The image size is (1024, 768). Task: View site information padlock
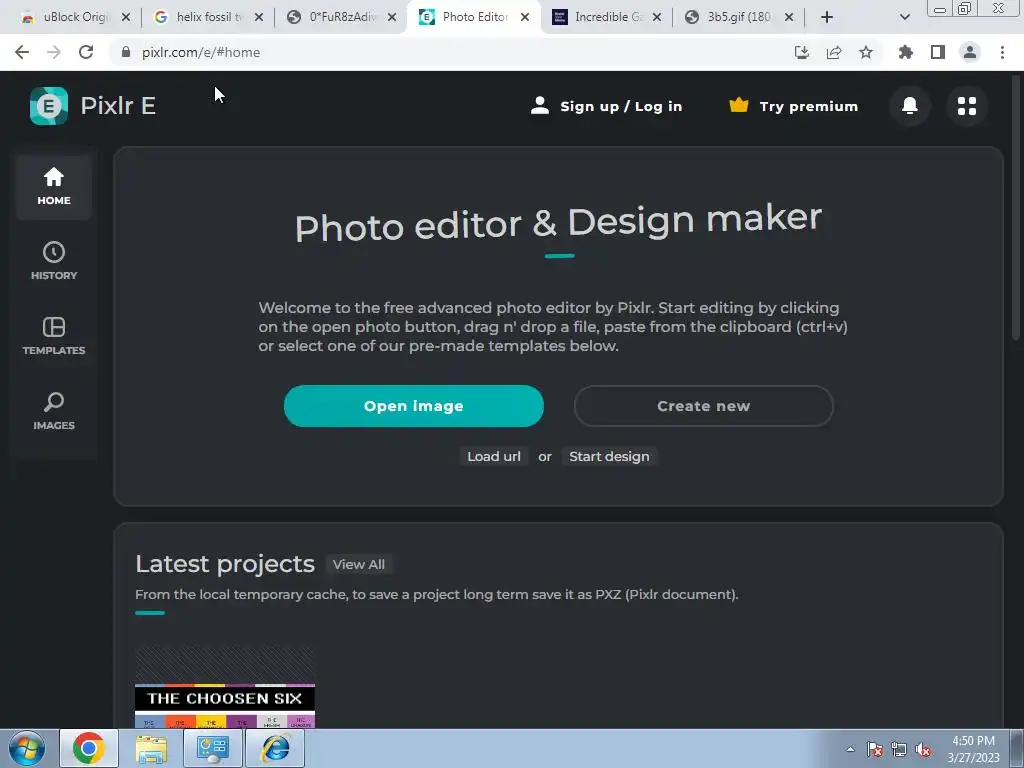tap(126, 52)
